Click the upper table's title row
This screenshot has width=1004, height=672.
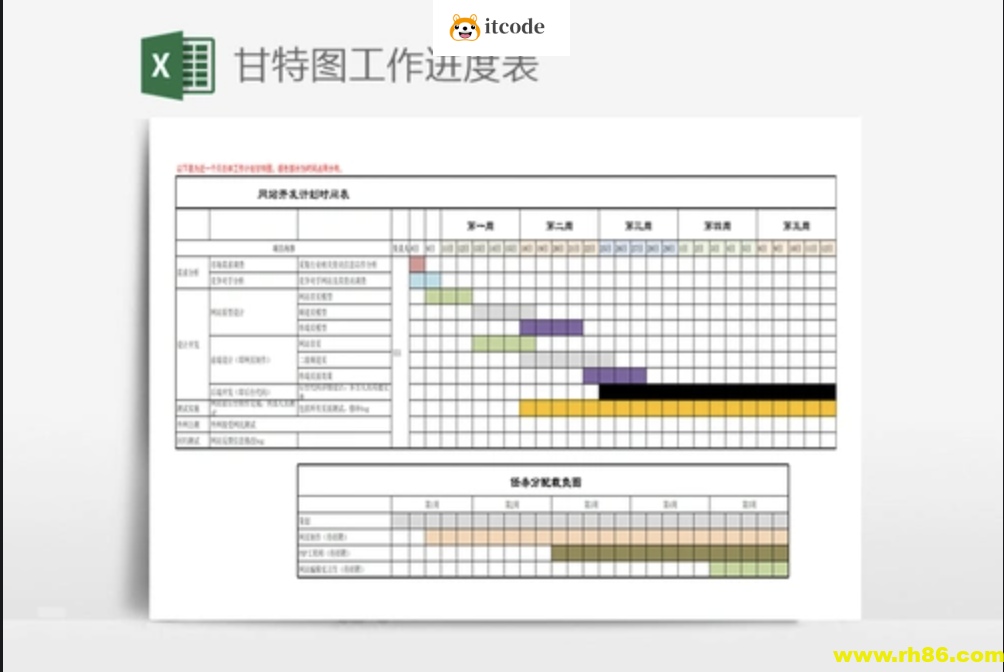pyautogui.click(x=505, y=194)
